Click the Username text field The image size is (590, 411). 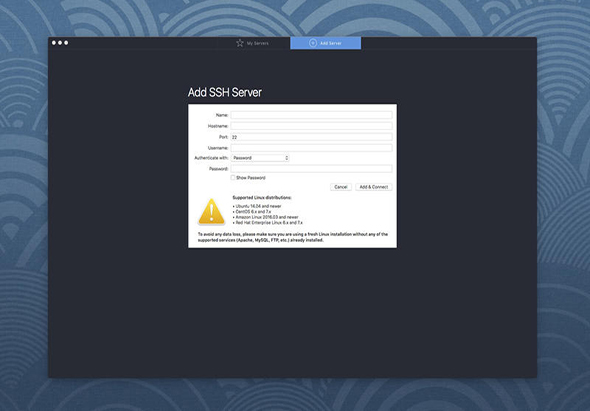tap(312, 148)
